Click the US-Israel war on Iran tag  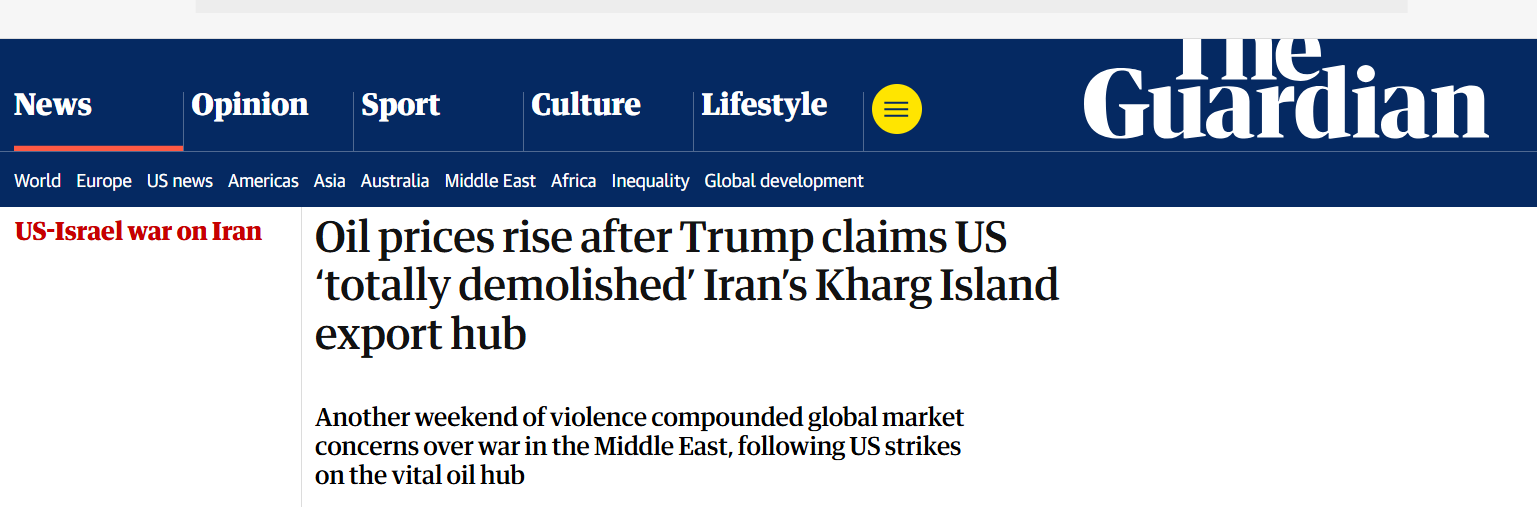pos(138,232)
